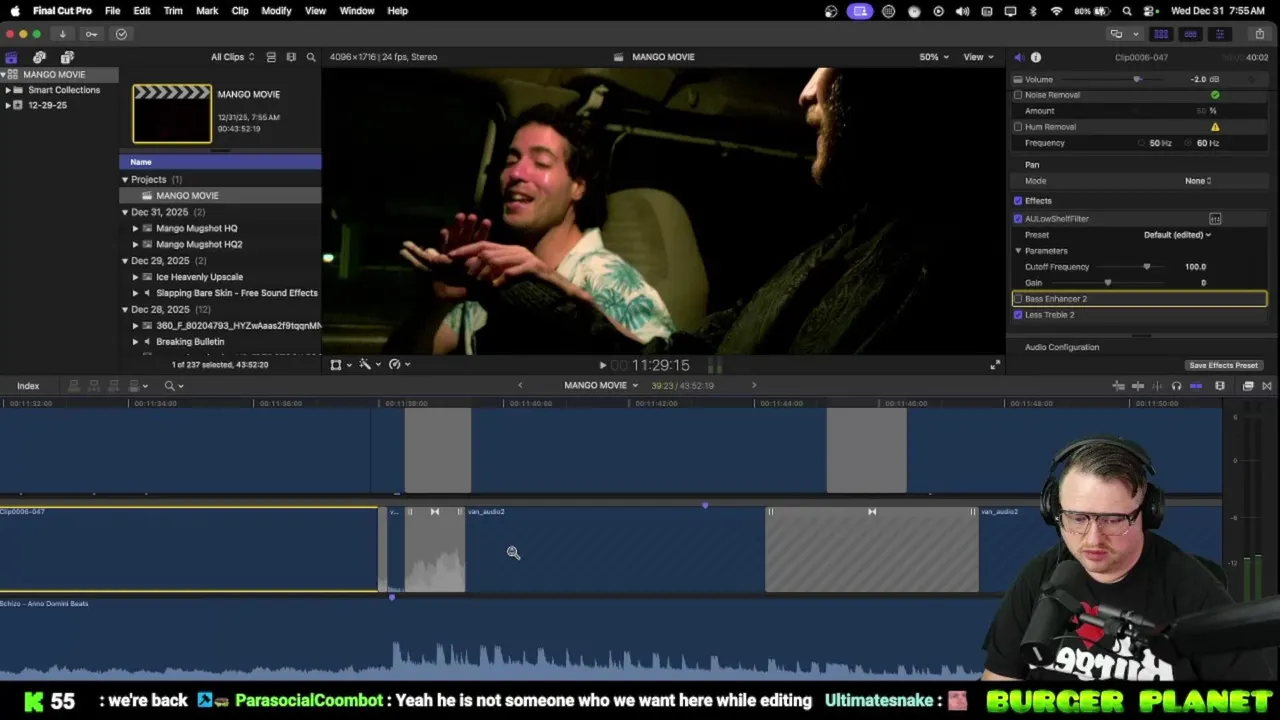The image size is (1280, 720).
Task: Open the Preset Default (edited) dropdown
Action: (x=1177, y=235)
